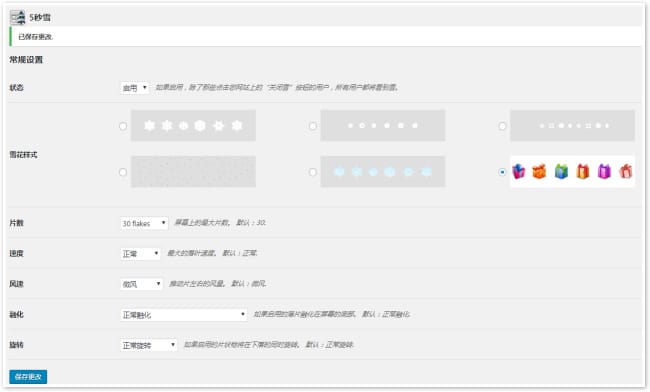
Task: Select the gift boxes style radio button
Action: point(502,172)
